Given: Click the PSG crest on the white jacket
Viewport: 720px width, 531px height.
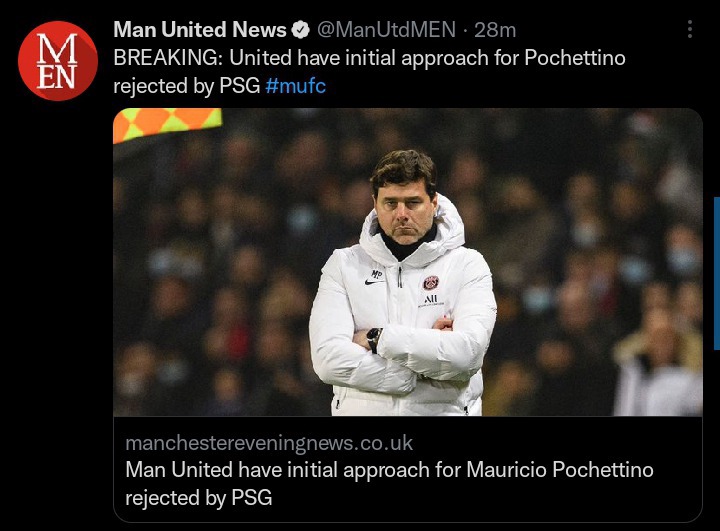Looking at the screenshot, I should click(431, 283).
